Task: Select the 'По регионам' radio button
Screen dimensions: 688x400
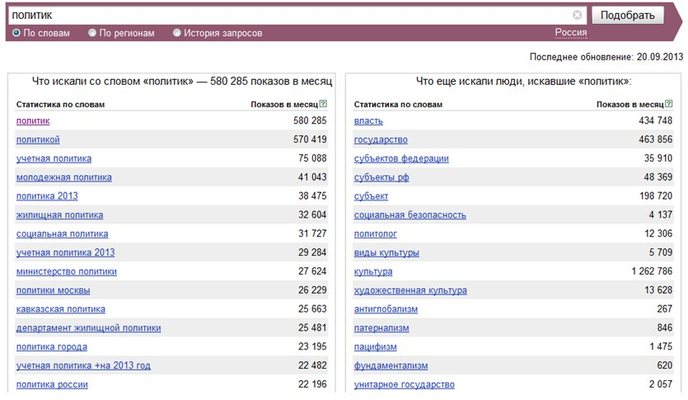Action: [92, 33]
